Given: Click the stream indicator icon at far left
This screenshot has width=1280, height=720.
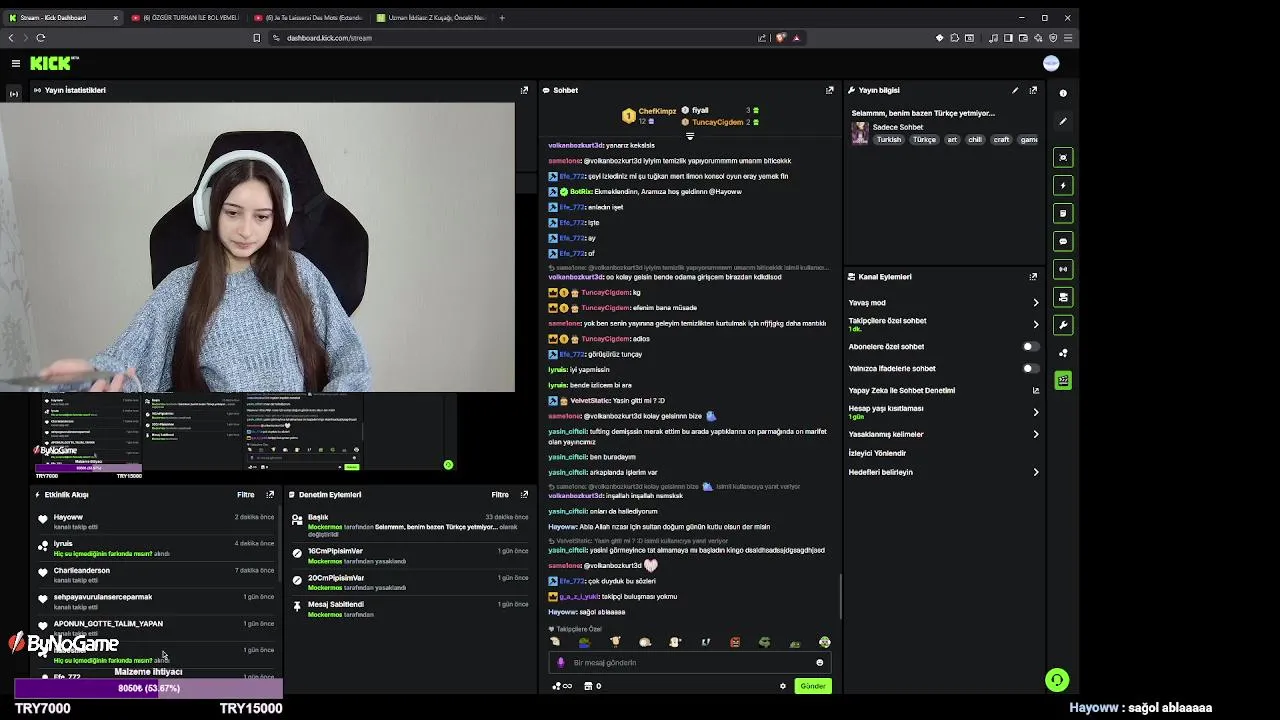Looking at the screenshot, I should (14, 93).
